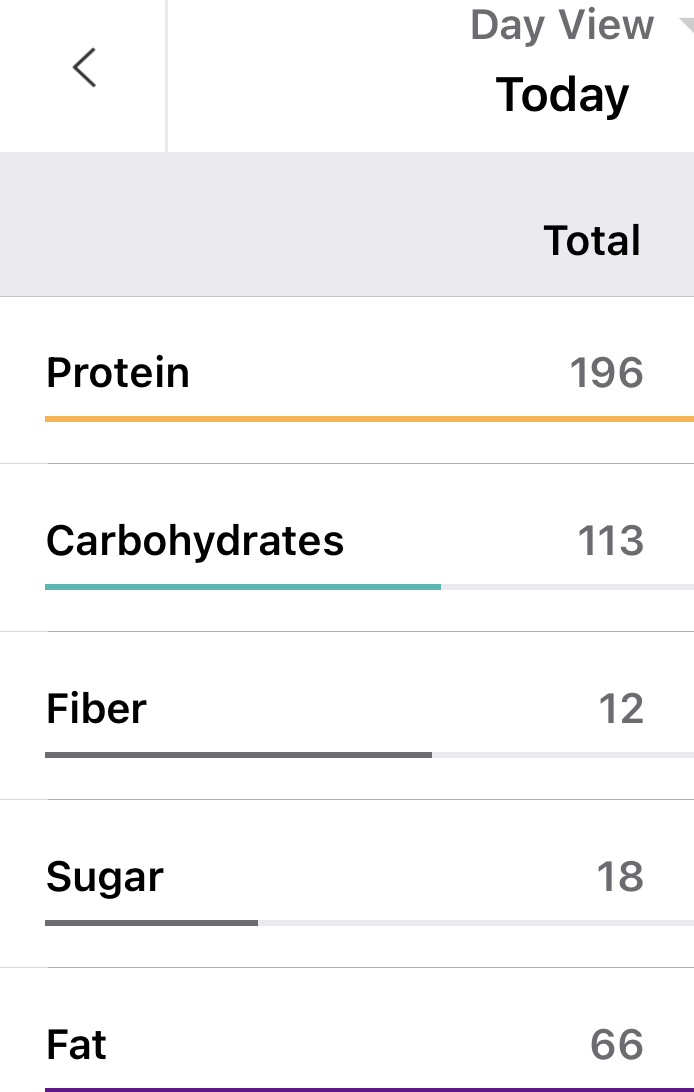Tap the teal Carbohydrates progress bar

pyautogui.click(x=243, y=587)
